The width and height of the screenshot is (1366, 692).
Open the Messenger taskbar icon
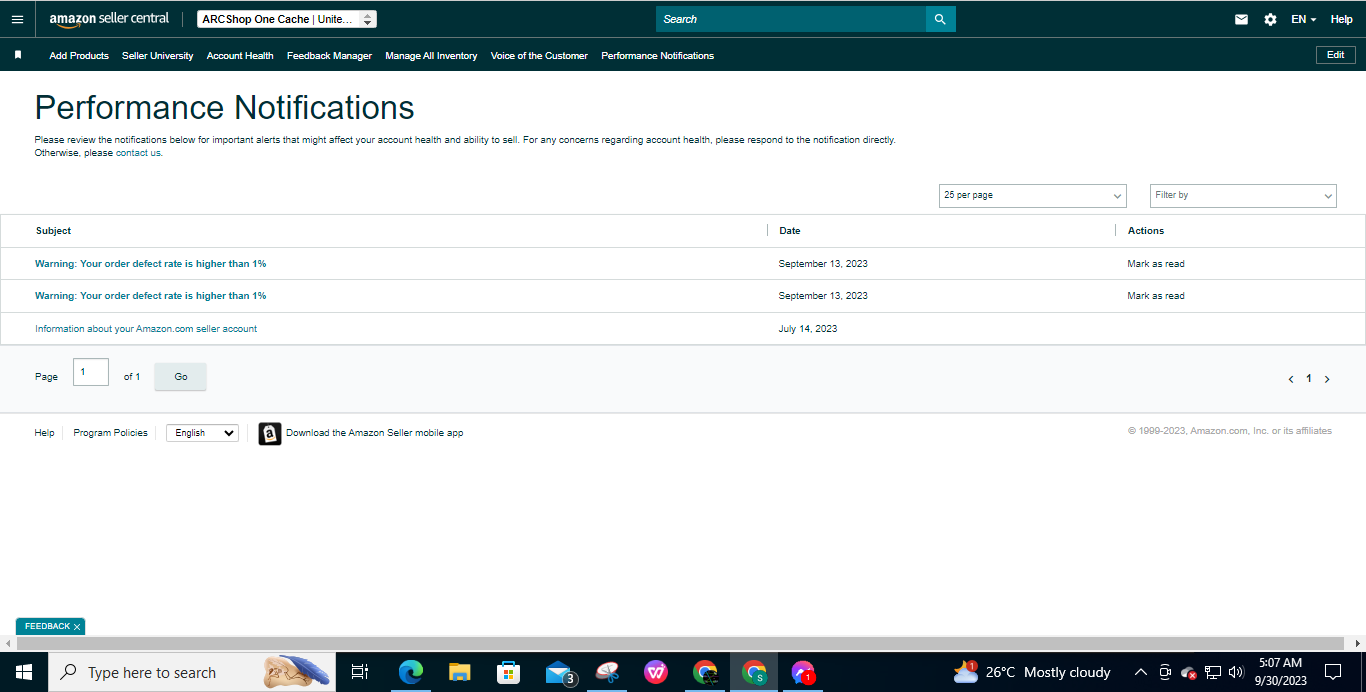[x=803, y=672]
